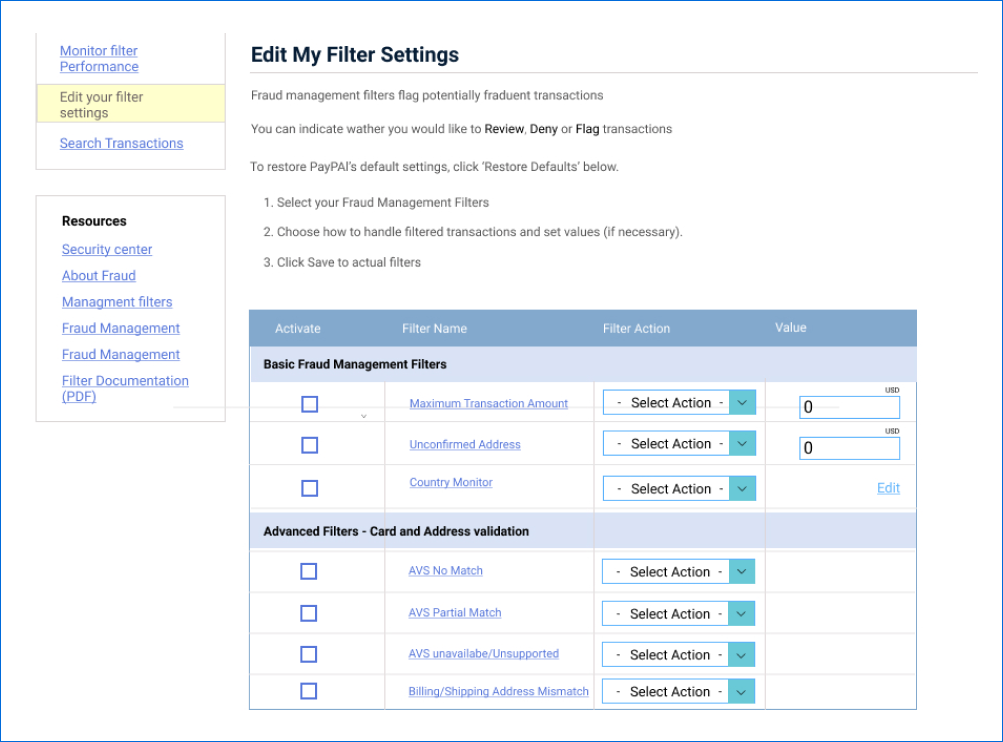Screen dimensions: 1003x742
Task: Expand Select Action dropdown for Billing/Shipping Address Mismatch
Action: click(678, 692)
